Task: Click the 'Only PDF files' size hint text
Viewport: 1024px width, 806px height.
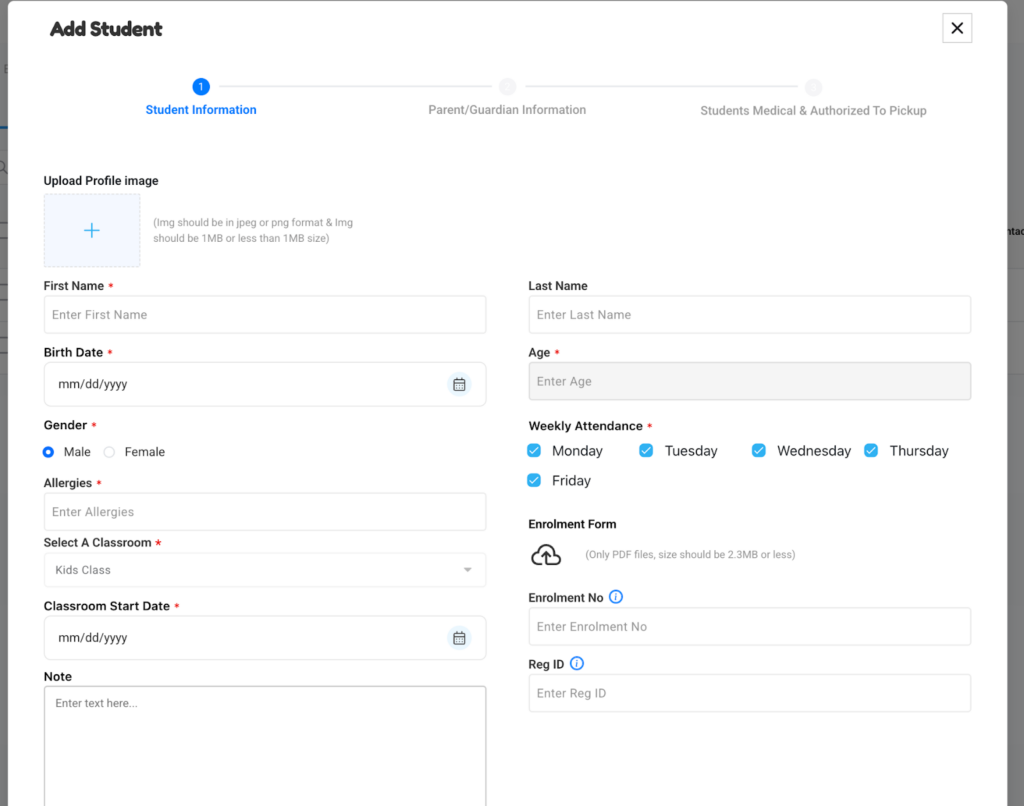Action: point(690,555)
